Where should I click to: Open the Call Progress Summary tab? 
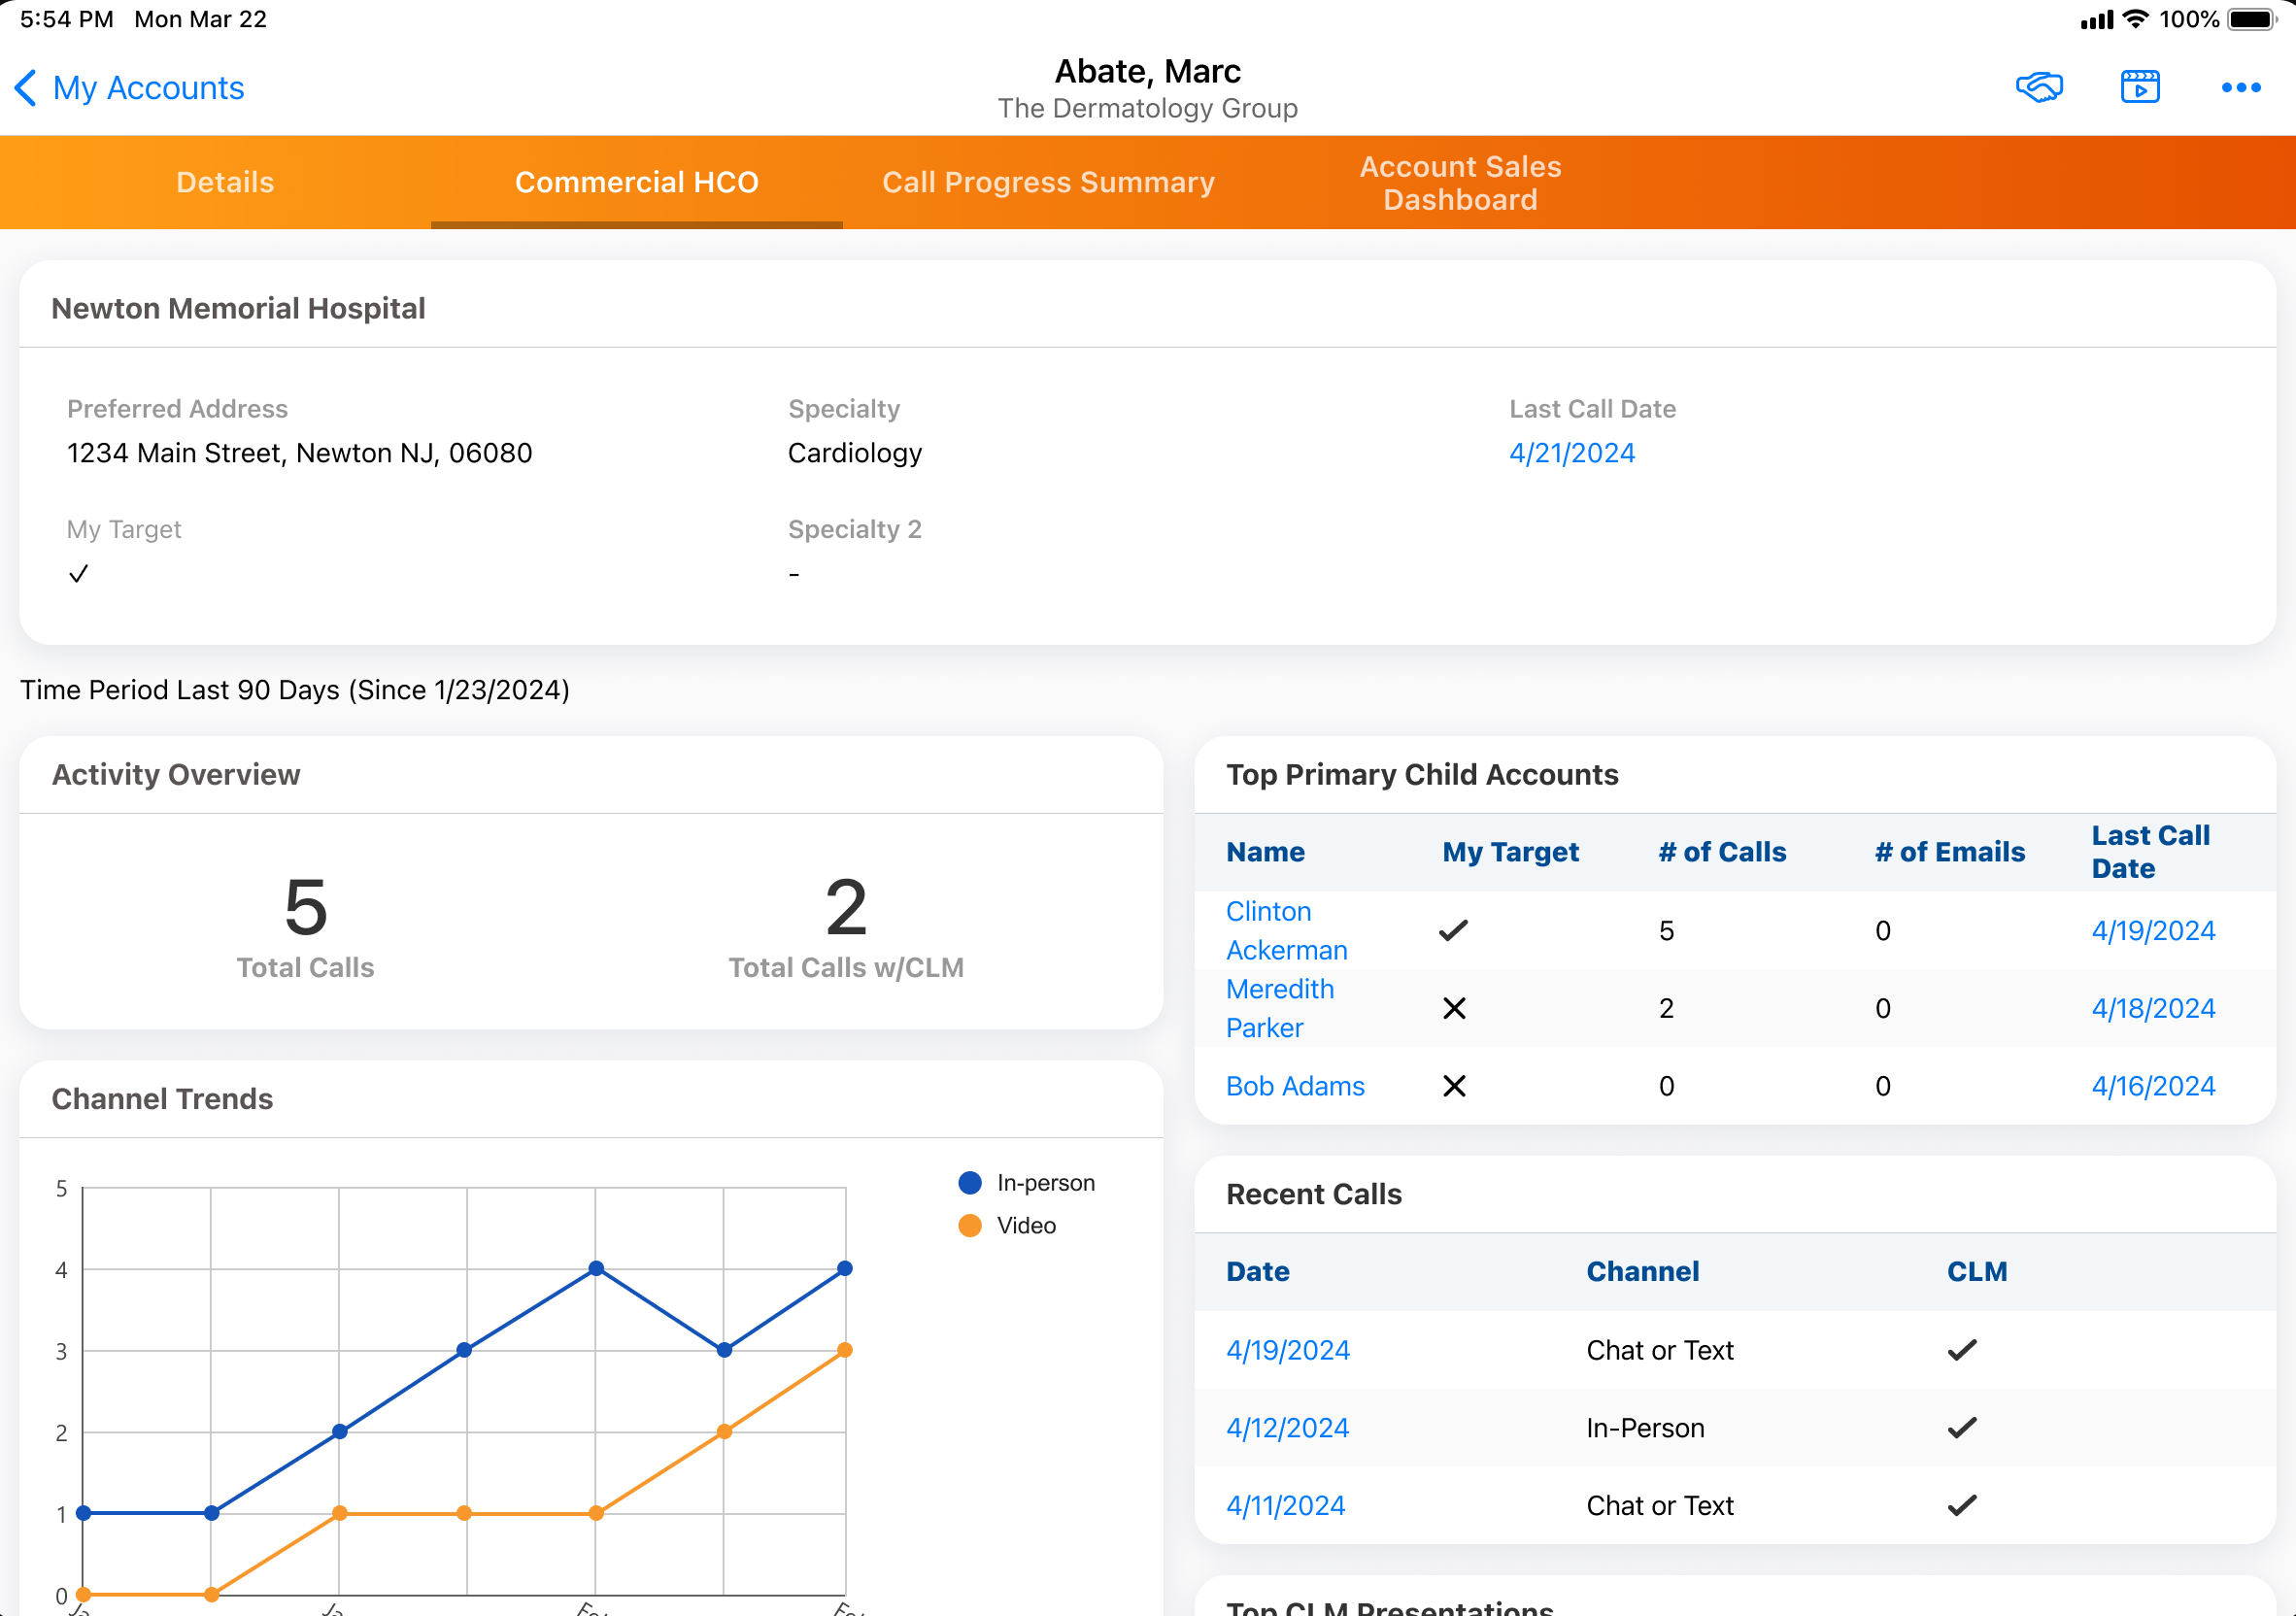click(1048, 182)
